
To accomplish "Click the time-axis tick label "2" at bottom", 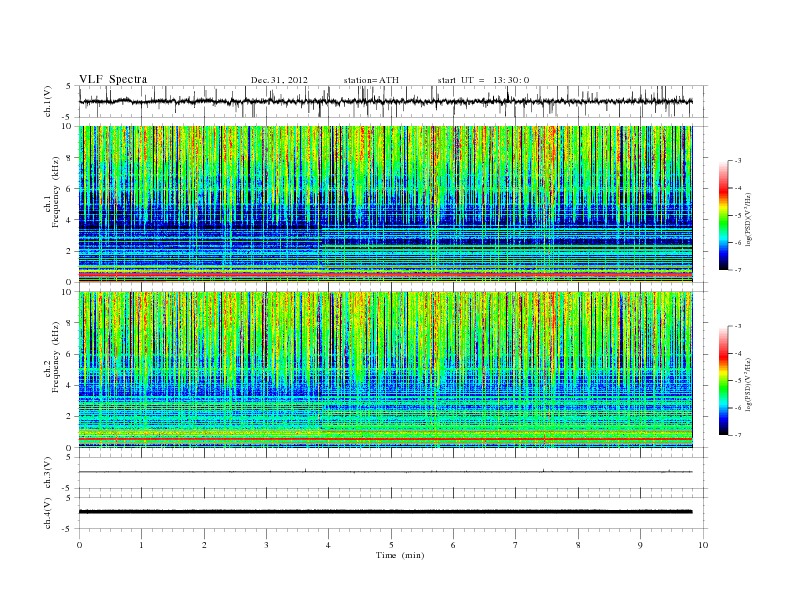I will 204,545.
